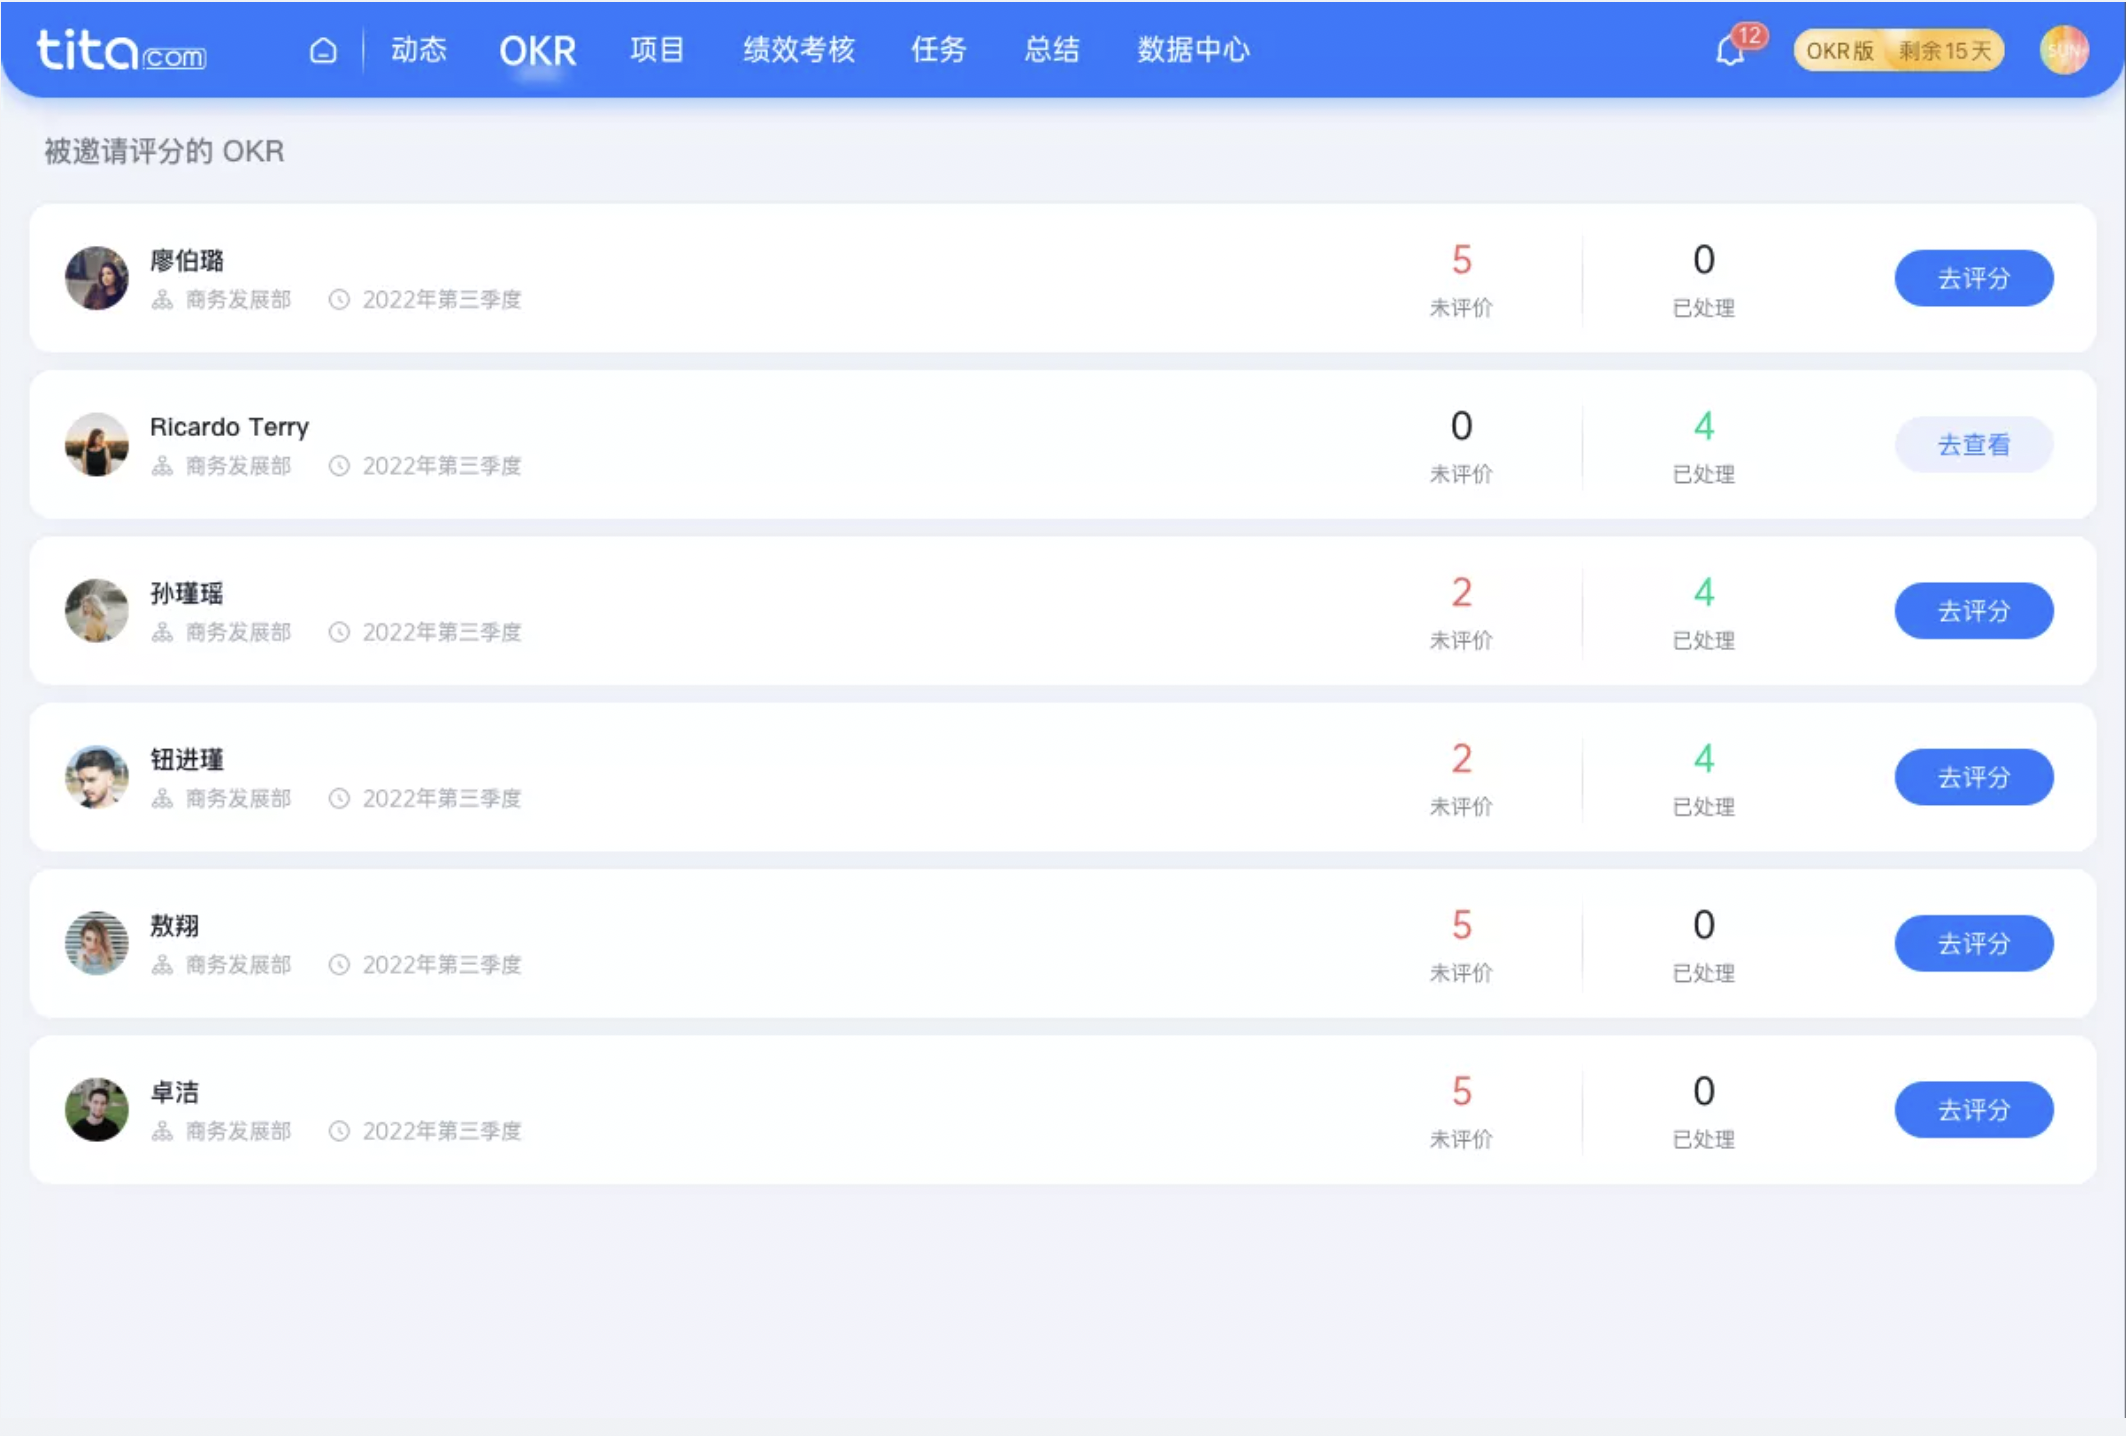Screen dimensions: 2126x1436
Task: Open 数据中心 menu
Action: [1193, 50]
